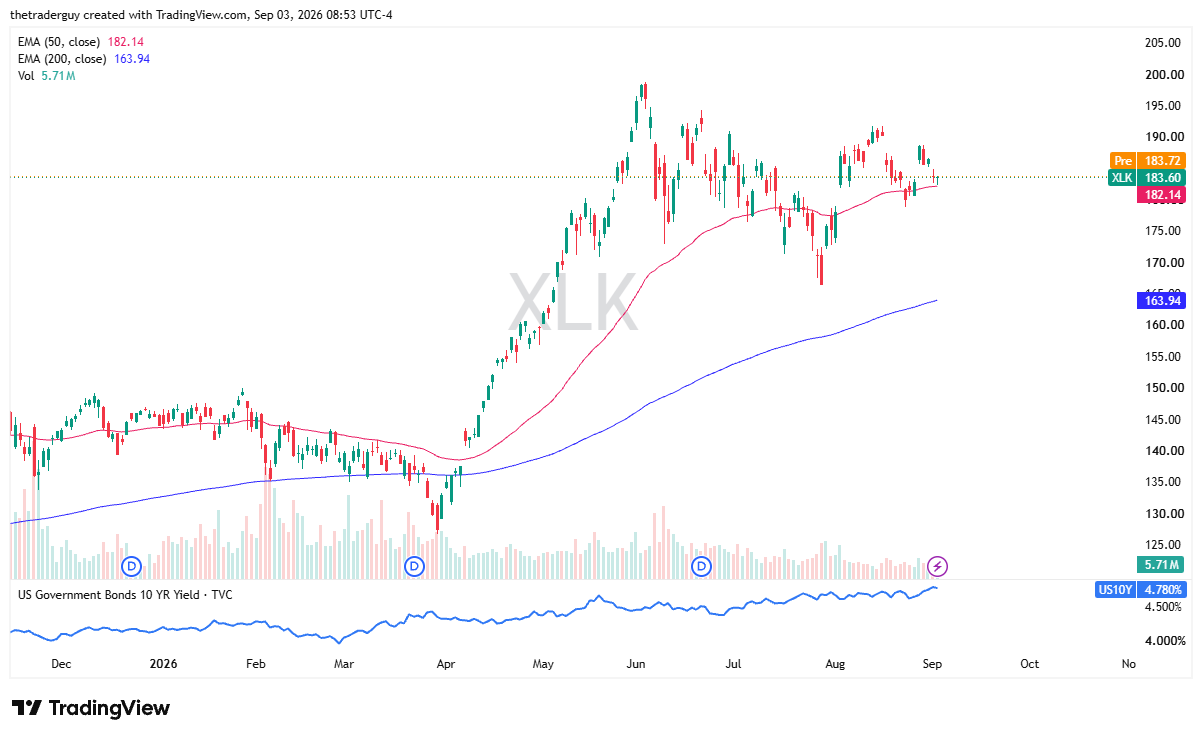Click the 4.500% yield axis label
The image size is (1202, 738).
pos(1163,607)
